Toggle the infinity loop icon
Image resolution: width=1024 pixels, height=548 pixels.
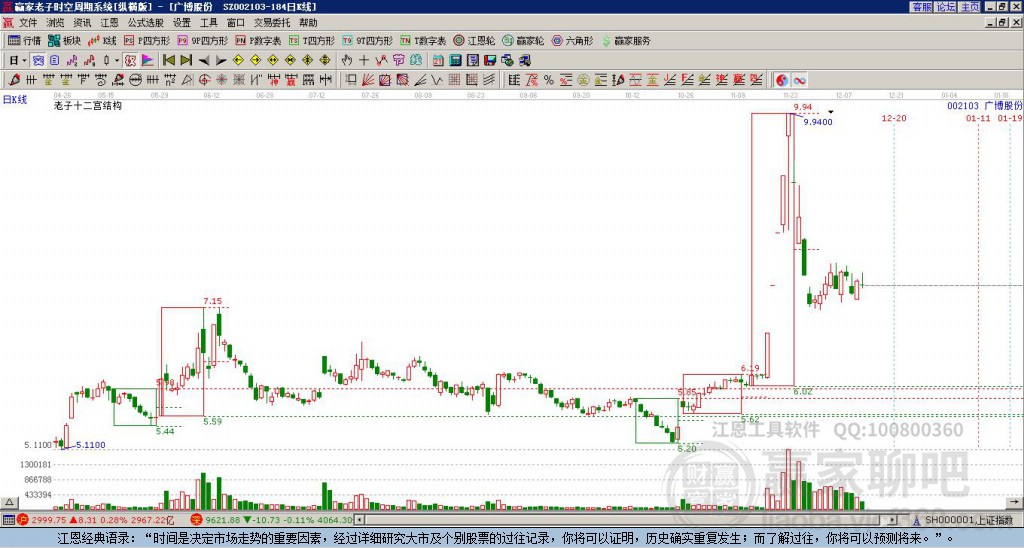click(799, 80)
